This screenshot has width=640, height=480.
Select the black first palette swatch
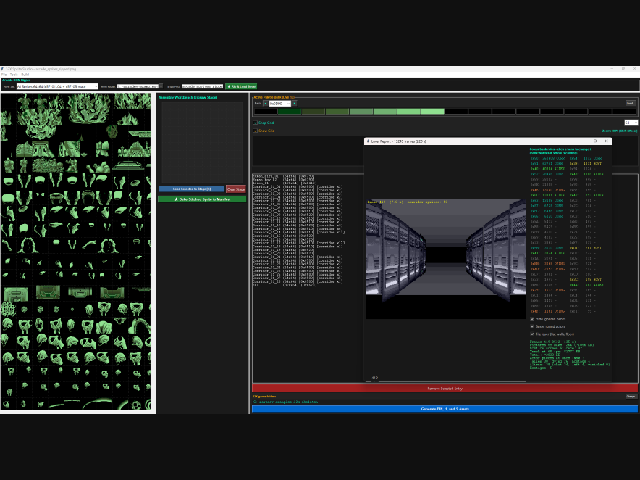266,111
